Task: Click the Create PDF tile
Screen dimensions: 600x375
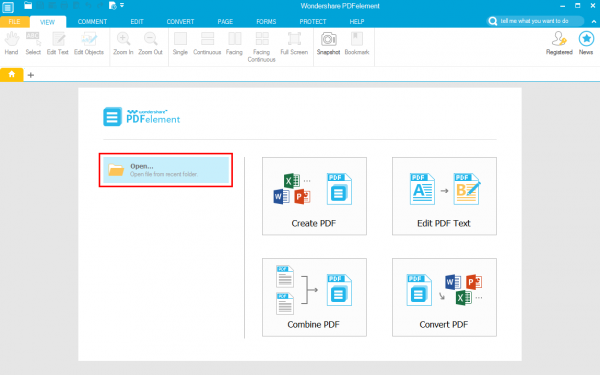Action: (314, 196)
